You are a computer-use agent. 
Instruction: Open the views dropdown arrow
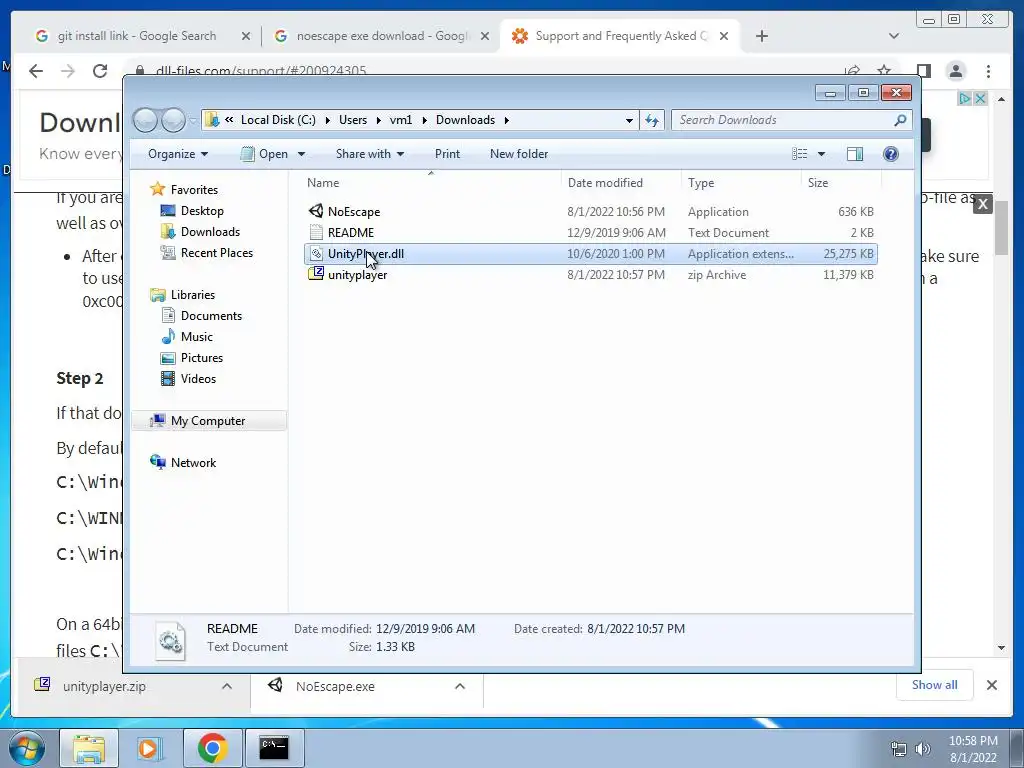tap(822, 154)
